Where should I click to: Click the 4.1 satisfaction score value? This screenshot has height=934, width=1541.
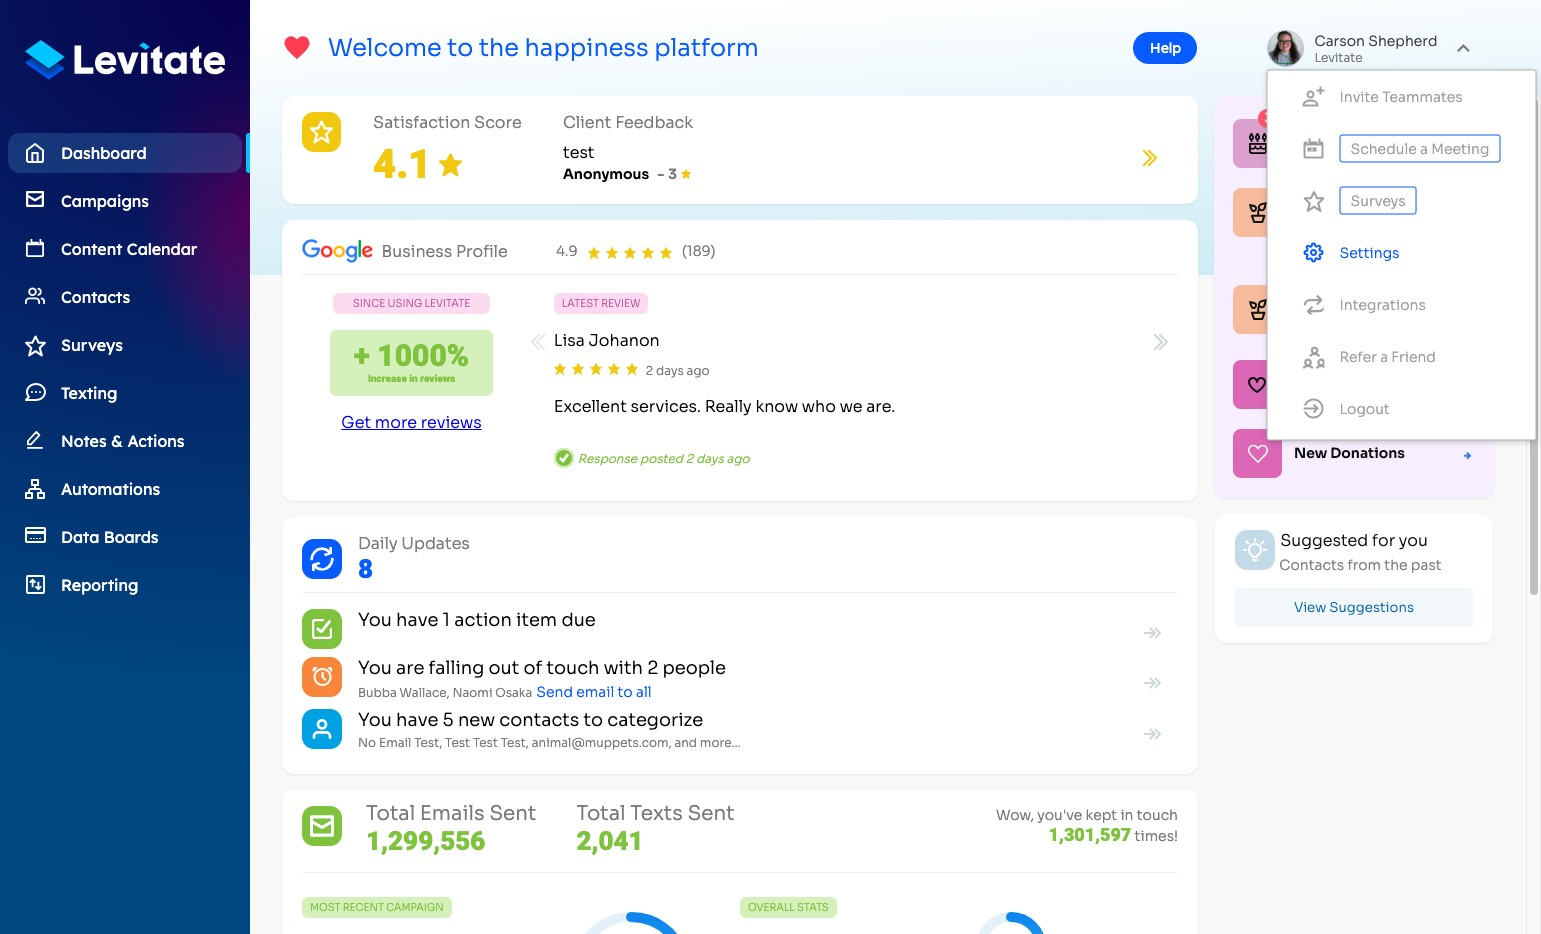pos(400,164)
